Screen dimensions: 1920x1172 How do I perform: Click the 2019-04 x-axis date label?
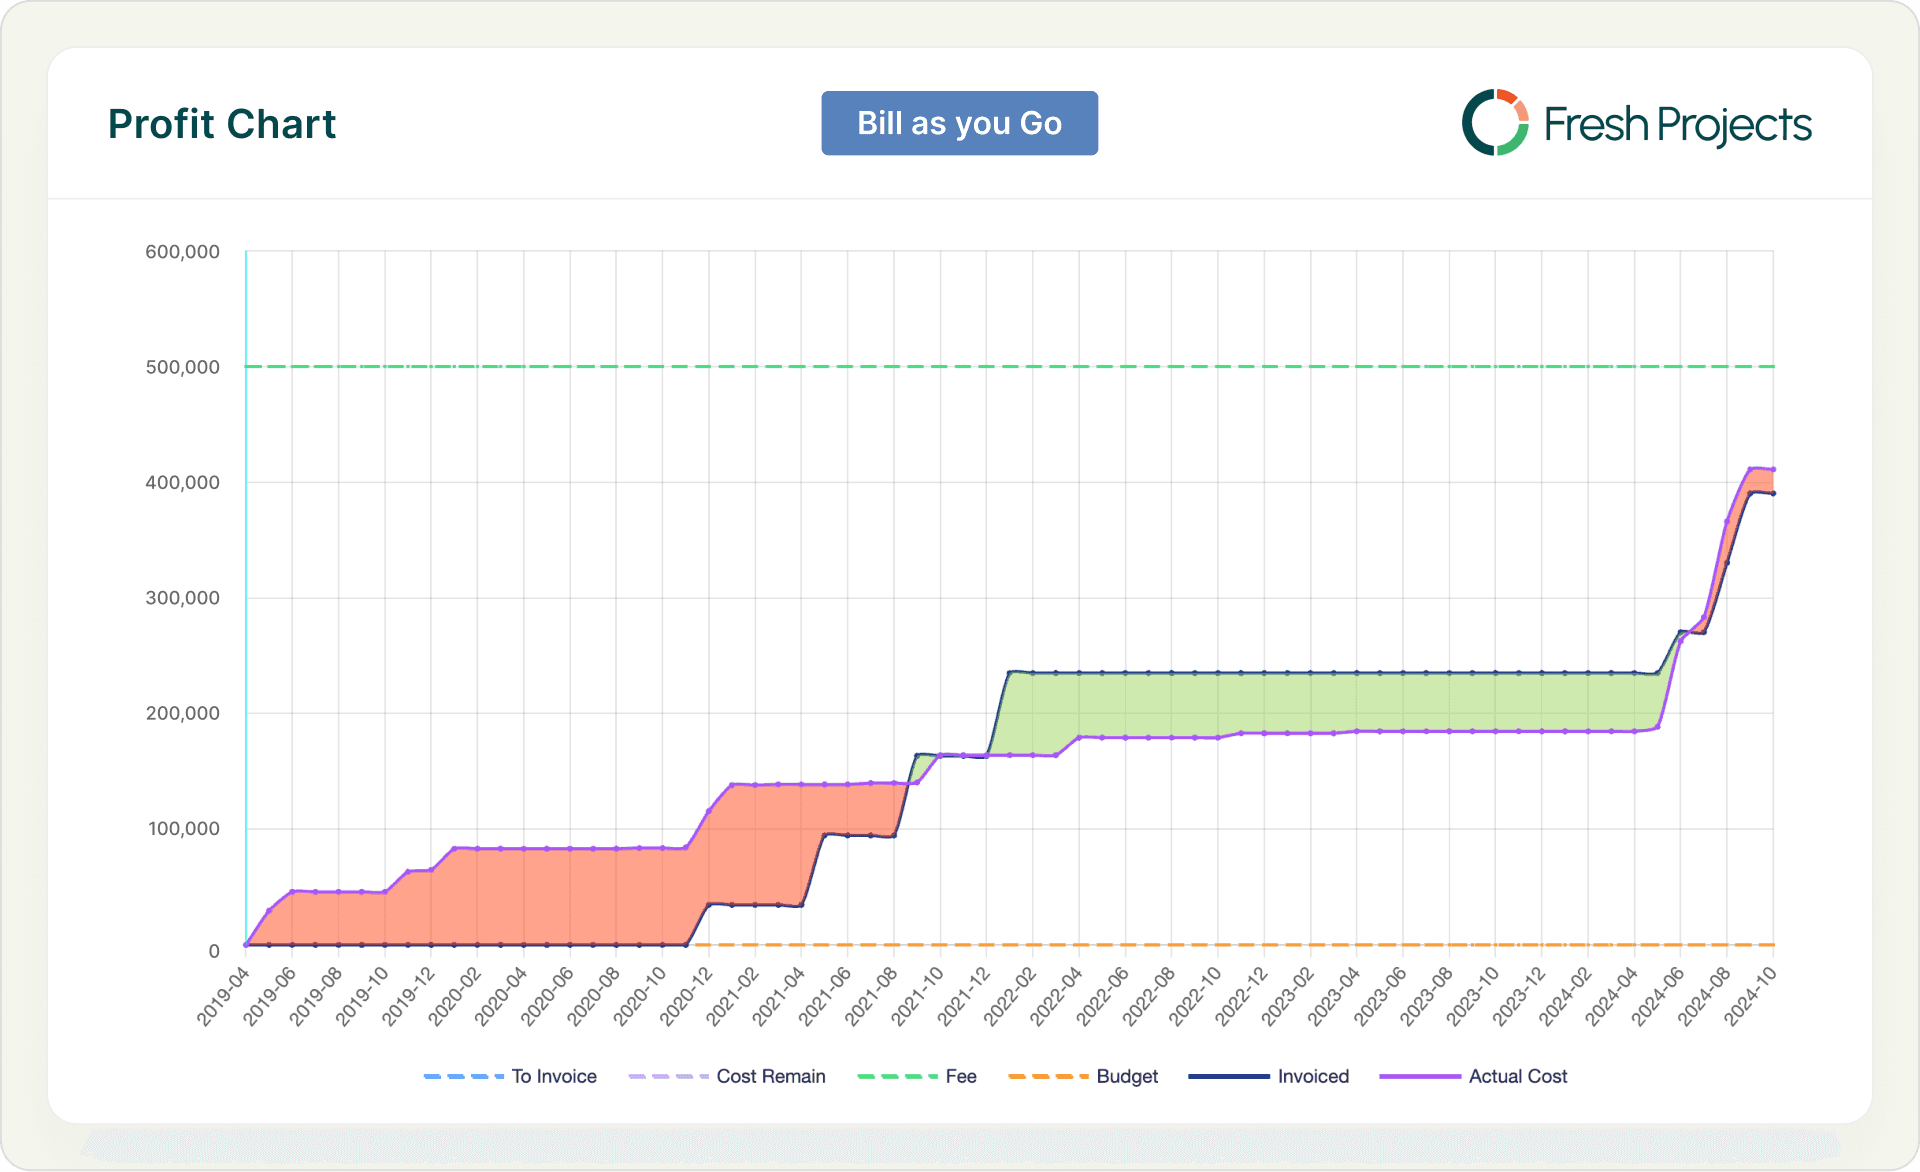[222, 997]
